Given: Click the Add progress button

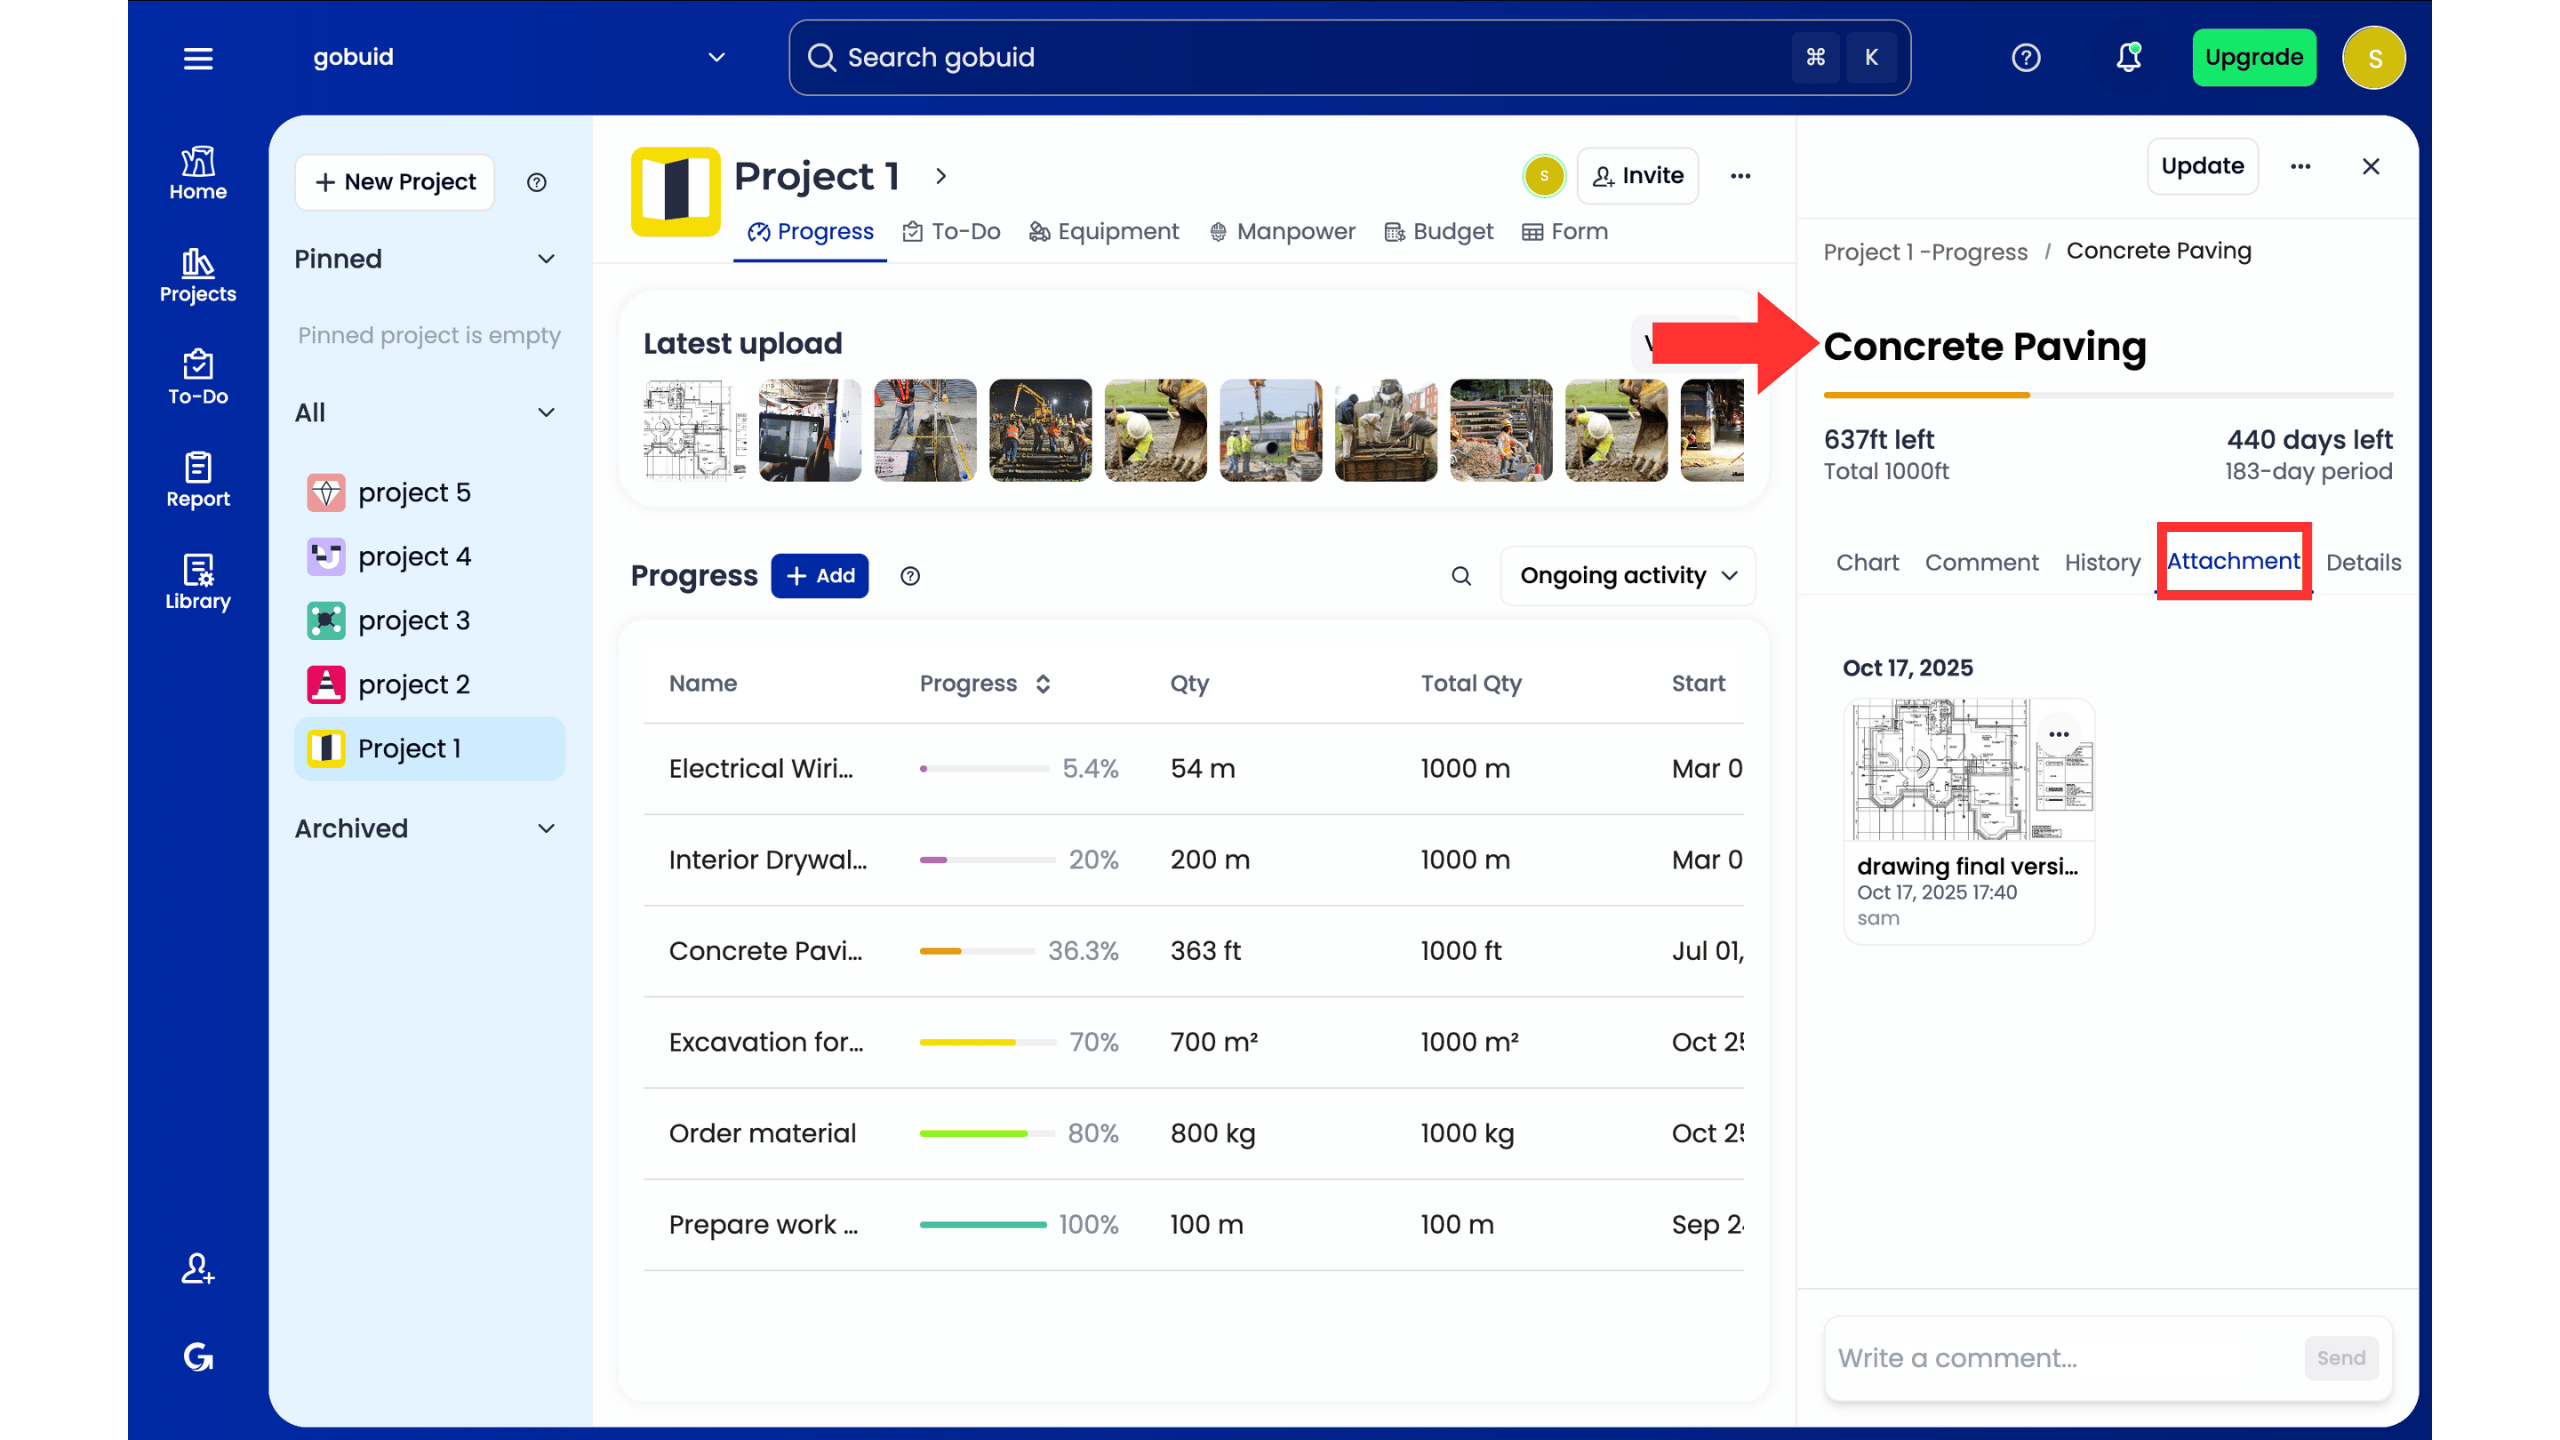Looking at the screenshot, I should [x=819, y=576].
